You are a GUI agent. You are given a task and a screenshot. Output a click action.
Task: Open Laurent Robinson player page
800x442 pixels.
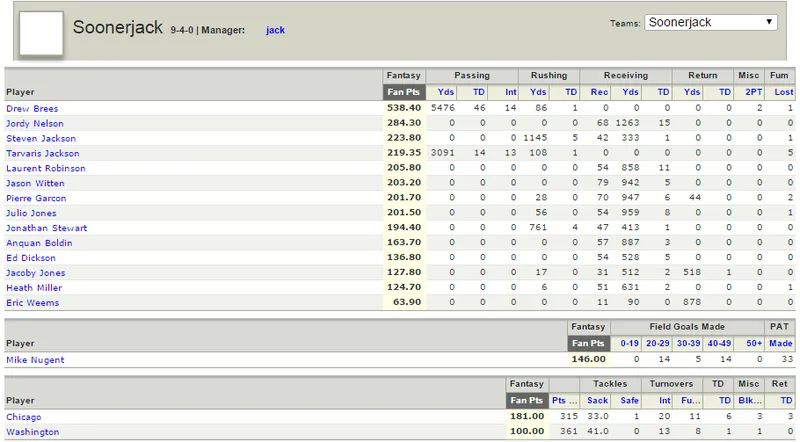(x=46, y=168)
